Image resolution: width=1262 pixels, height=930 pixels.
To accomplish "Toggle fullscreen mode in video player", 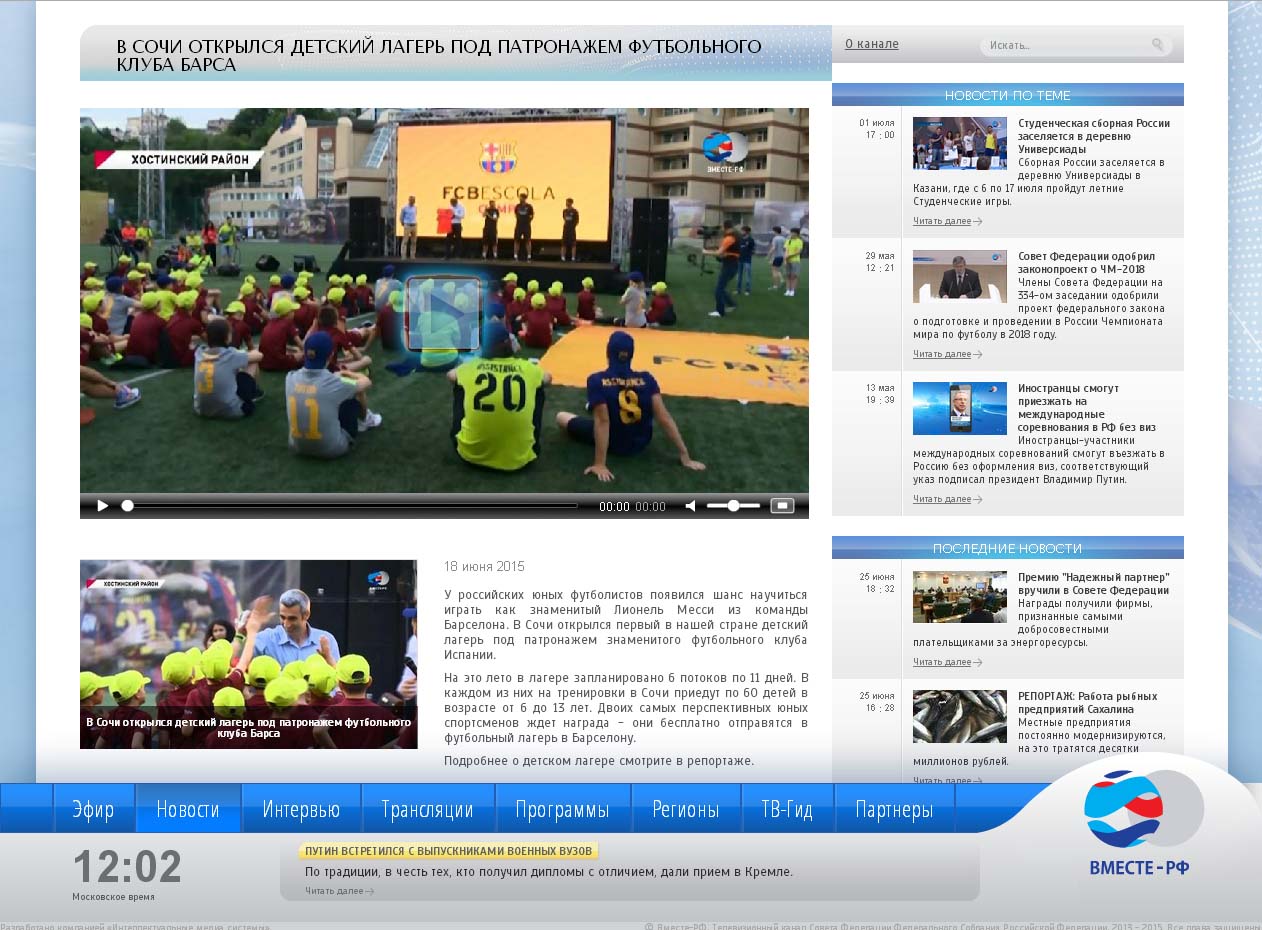I will [782, 506].
